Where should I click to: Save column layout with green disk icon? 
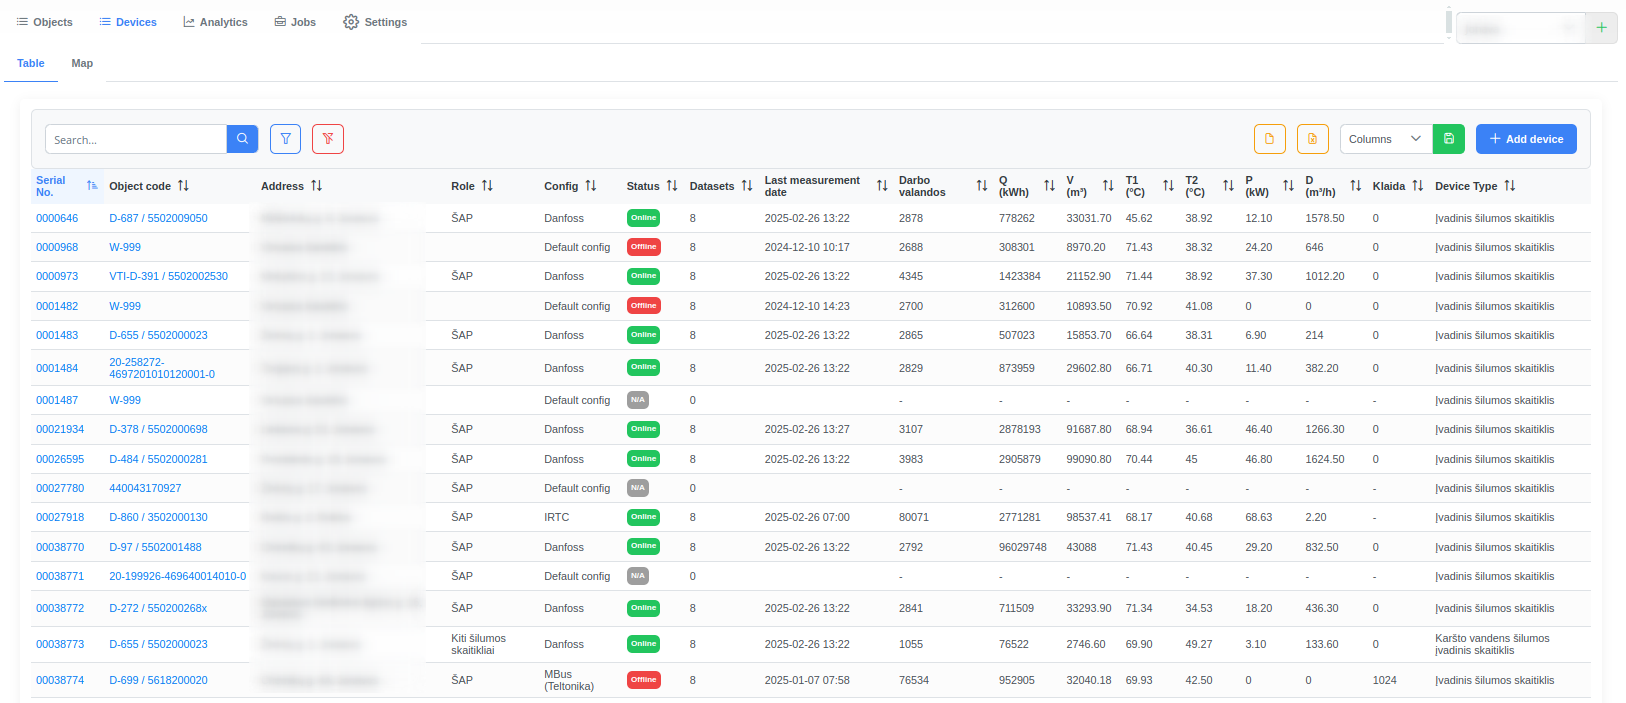1448,139
